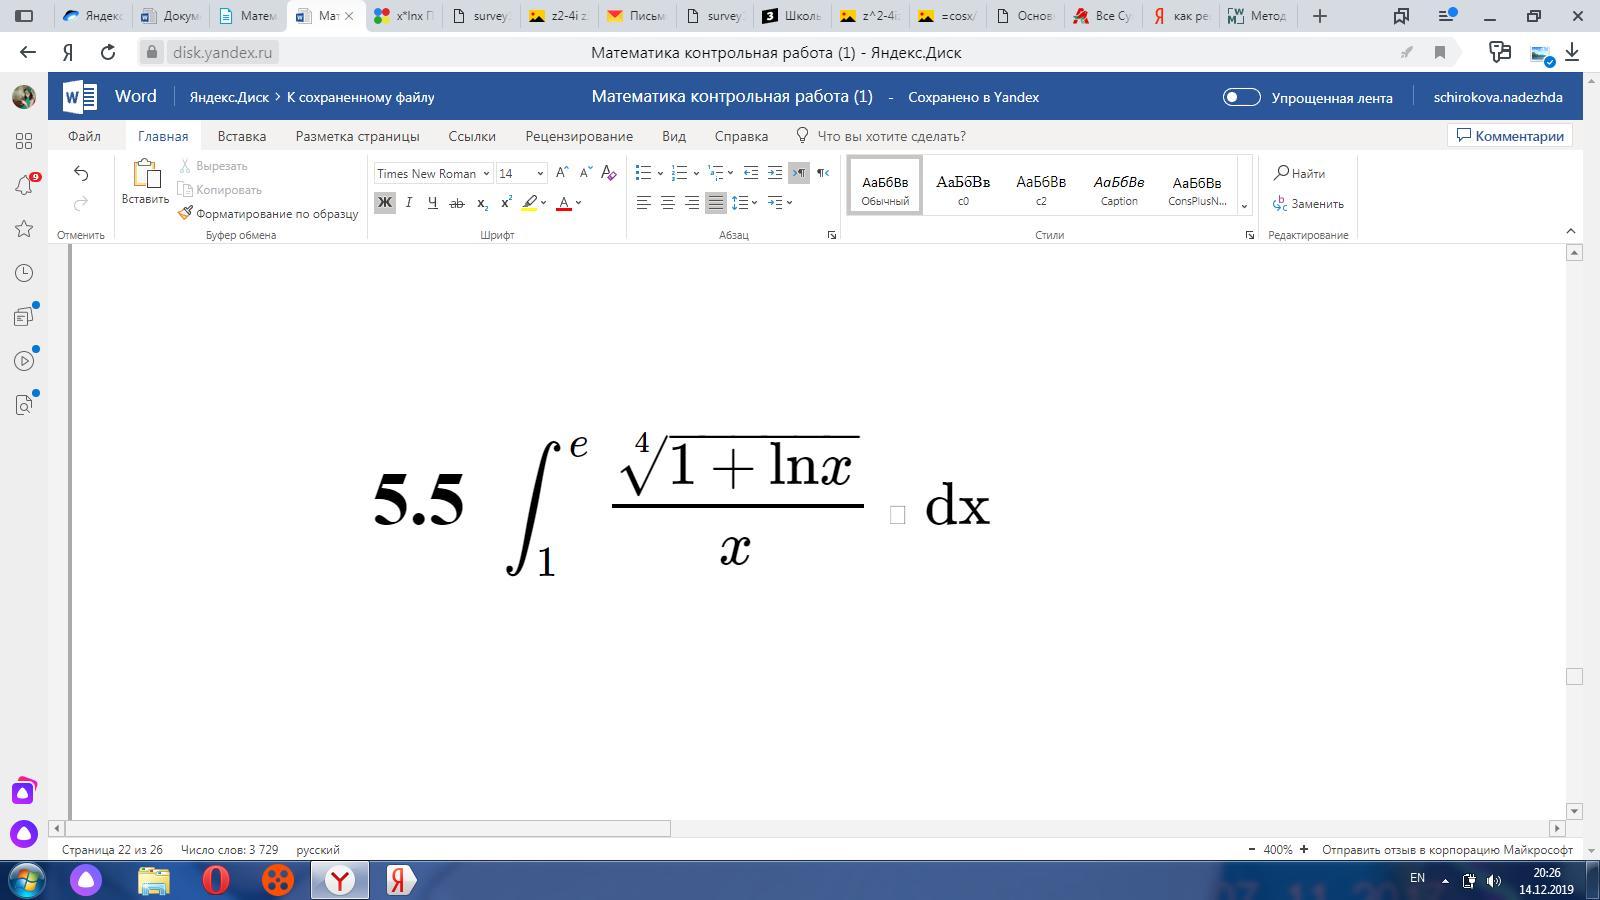Align text to the right
The height and width of the screenshot is (900, 1600).
pos(692,203)
